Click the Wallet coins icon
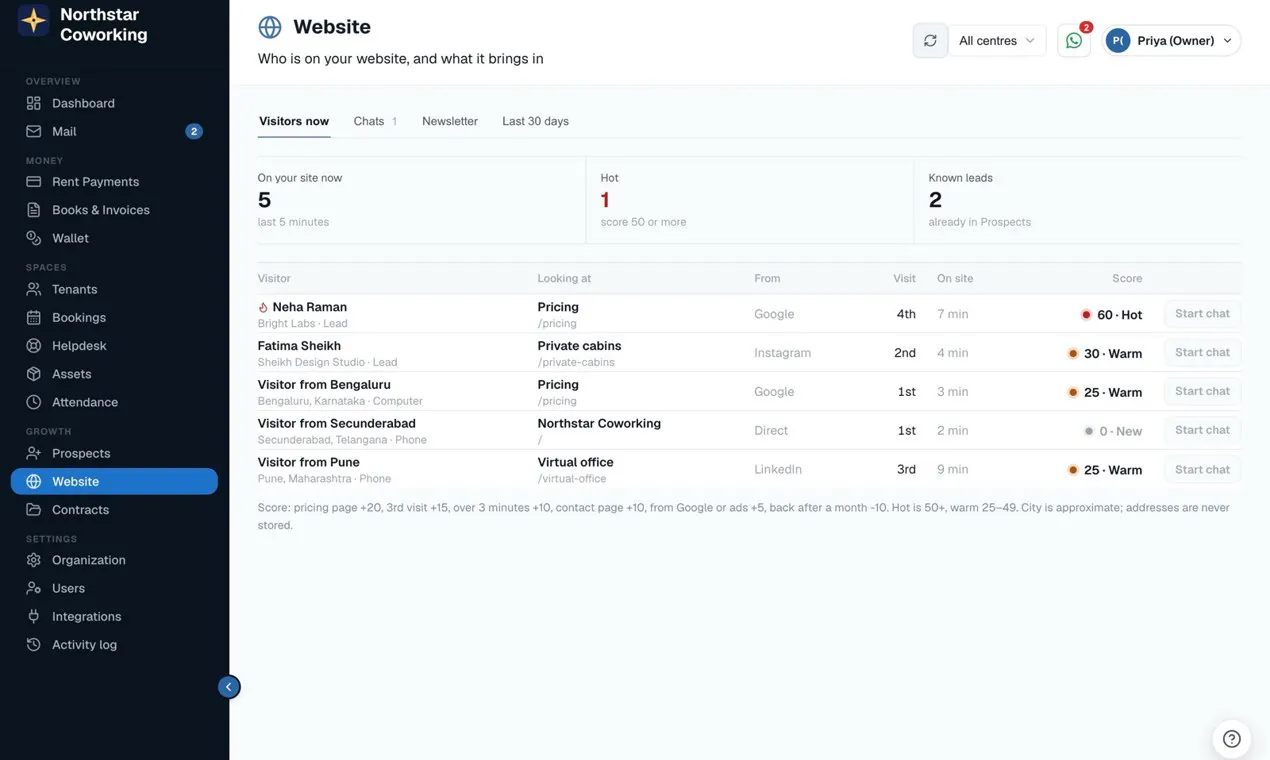Viewport: 1270px width, 760px height. 34,238
